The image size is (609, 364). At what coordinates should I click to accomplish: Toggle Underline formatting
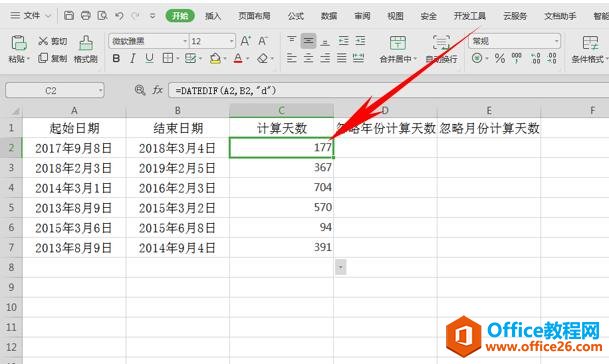[149, 59]
